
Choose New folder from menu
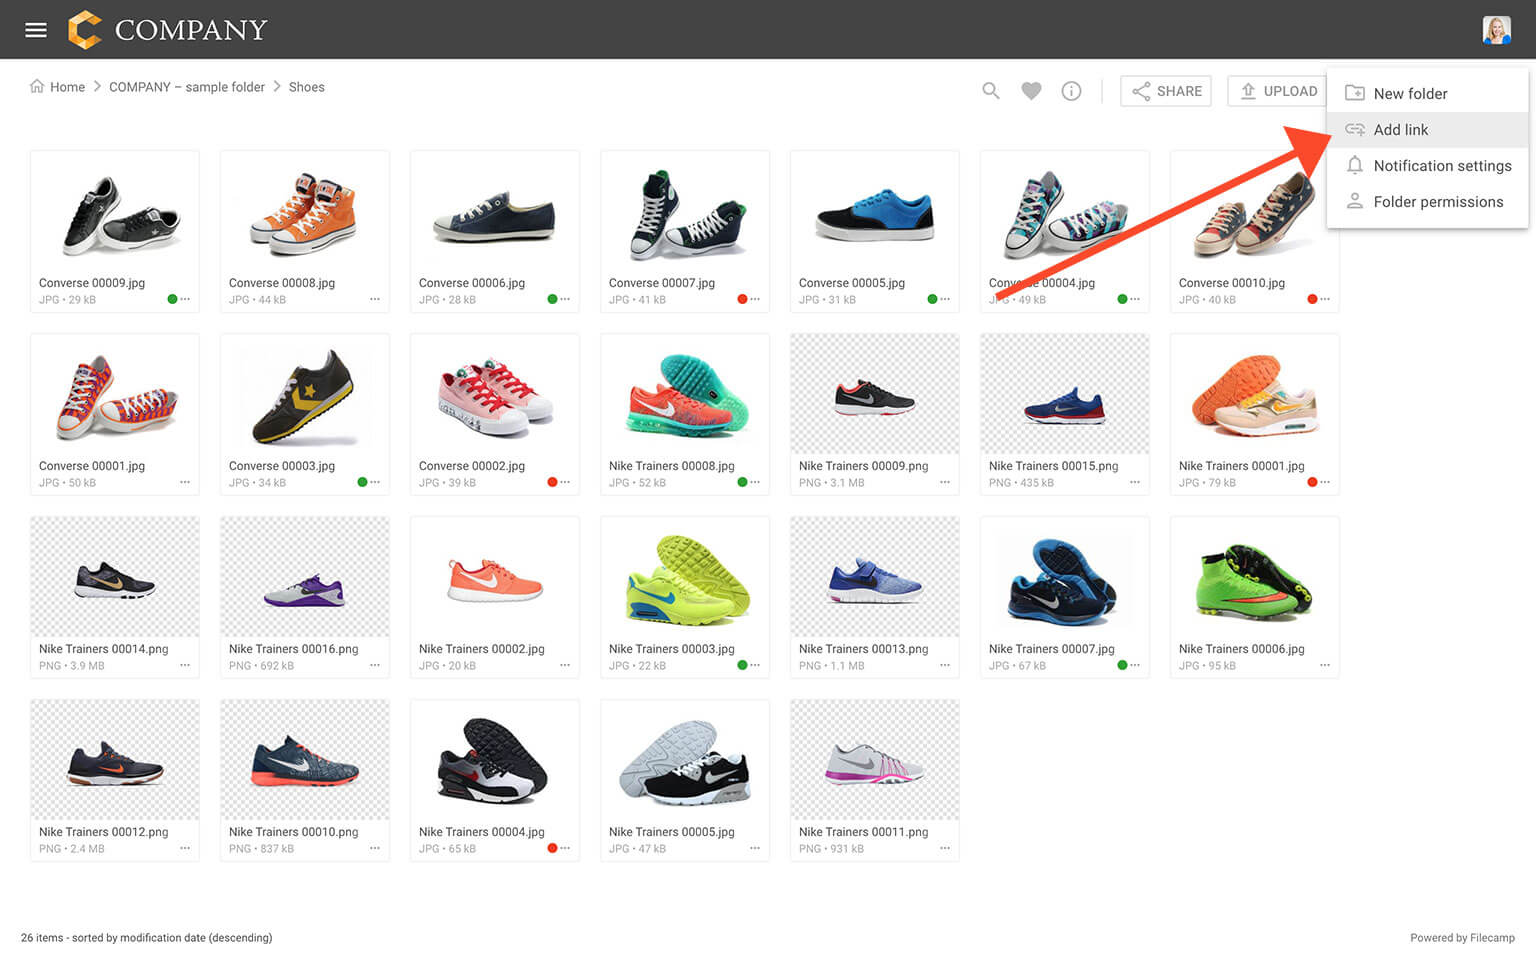[x=1428, y=93]
